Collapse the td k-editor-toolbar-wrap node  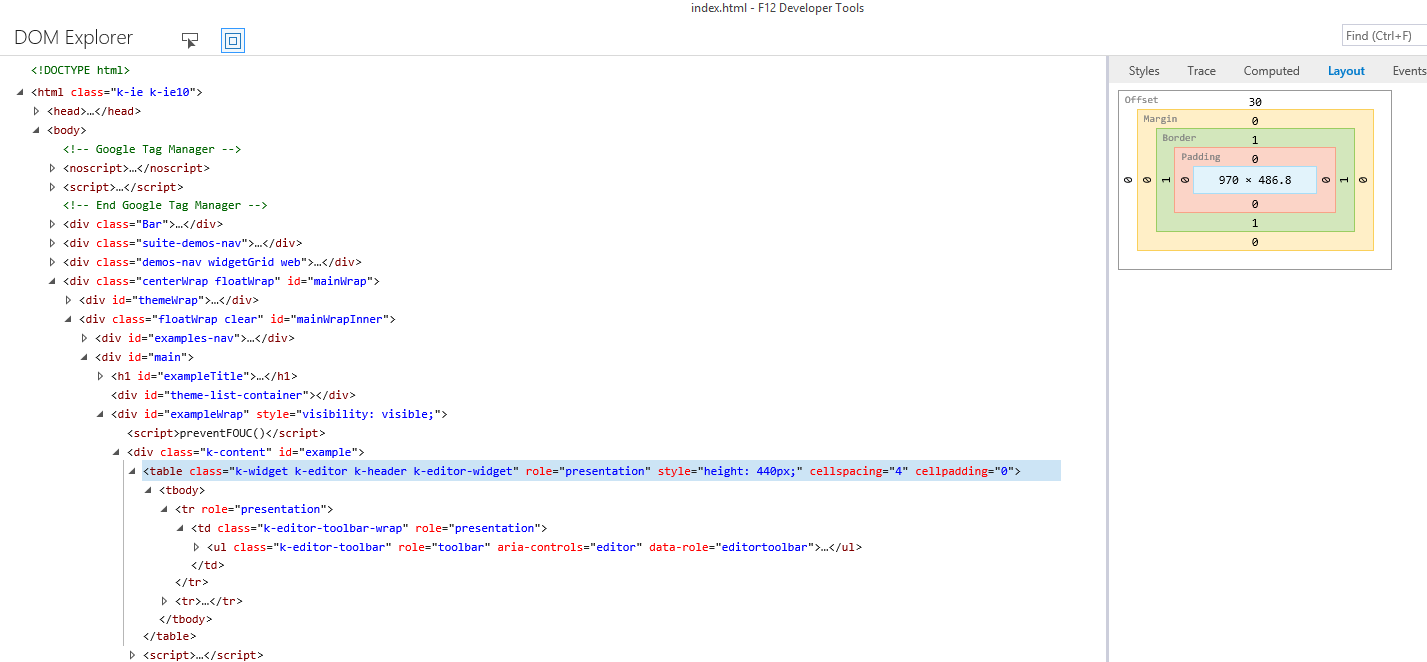point(181,528)
